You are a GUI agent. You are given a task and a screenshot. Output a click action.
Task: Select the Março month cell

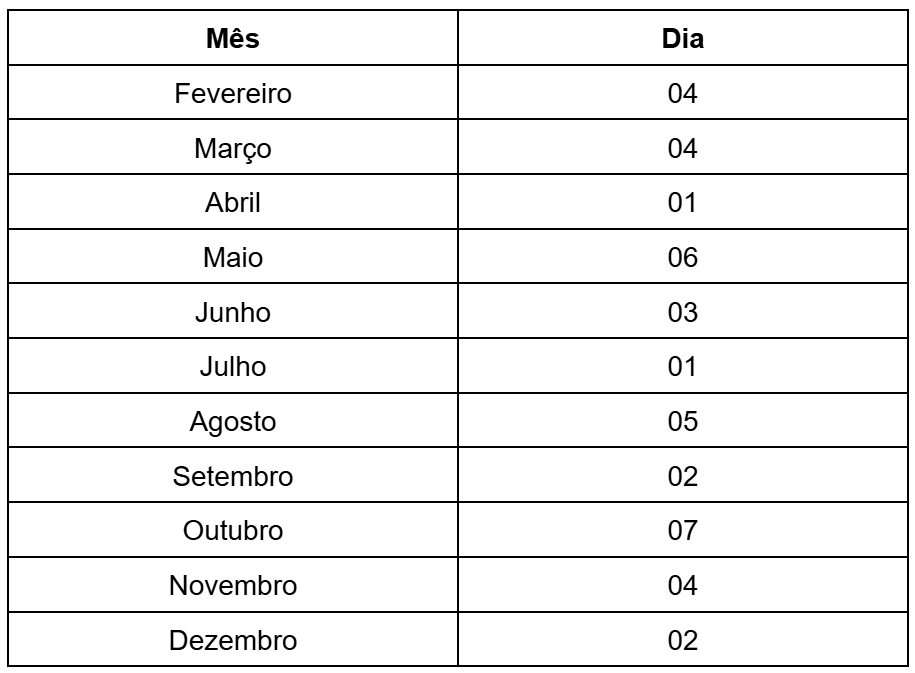(x=233, y=149)
